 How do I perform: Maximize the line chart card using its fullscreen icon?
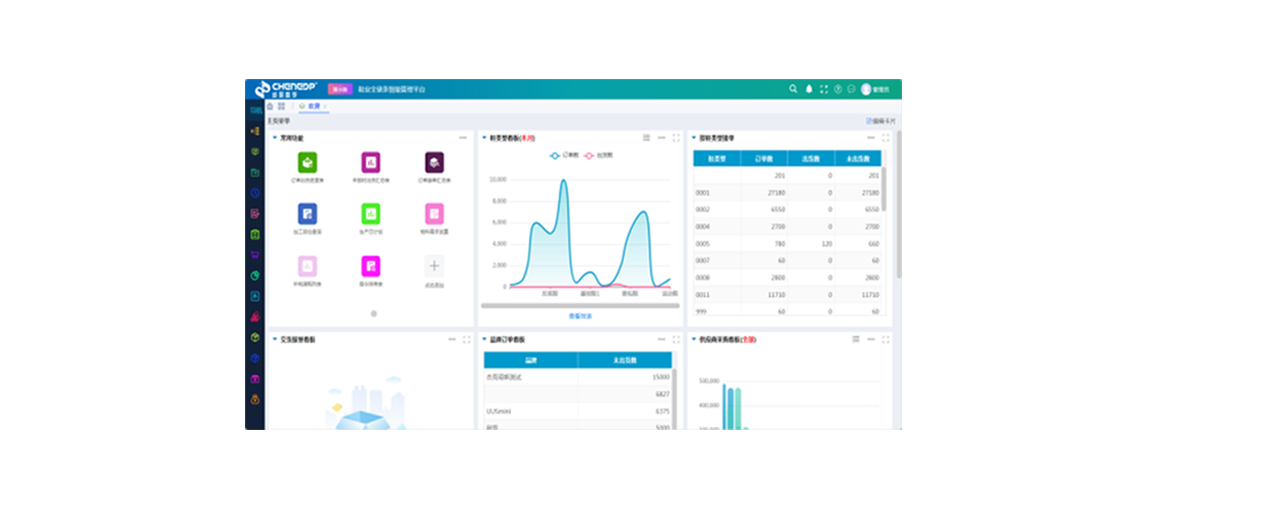click(676, 138)
